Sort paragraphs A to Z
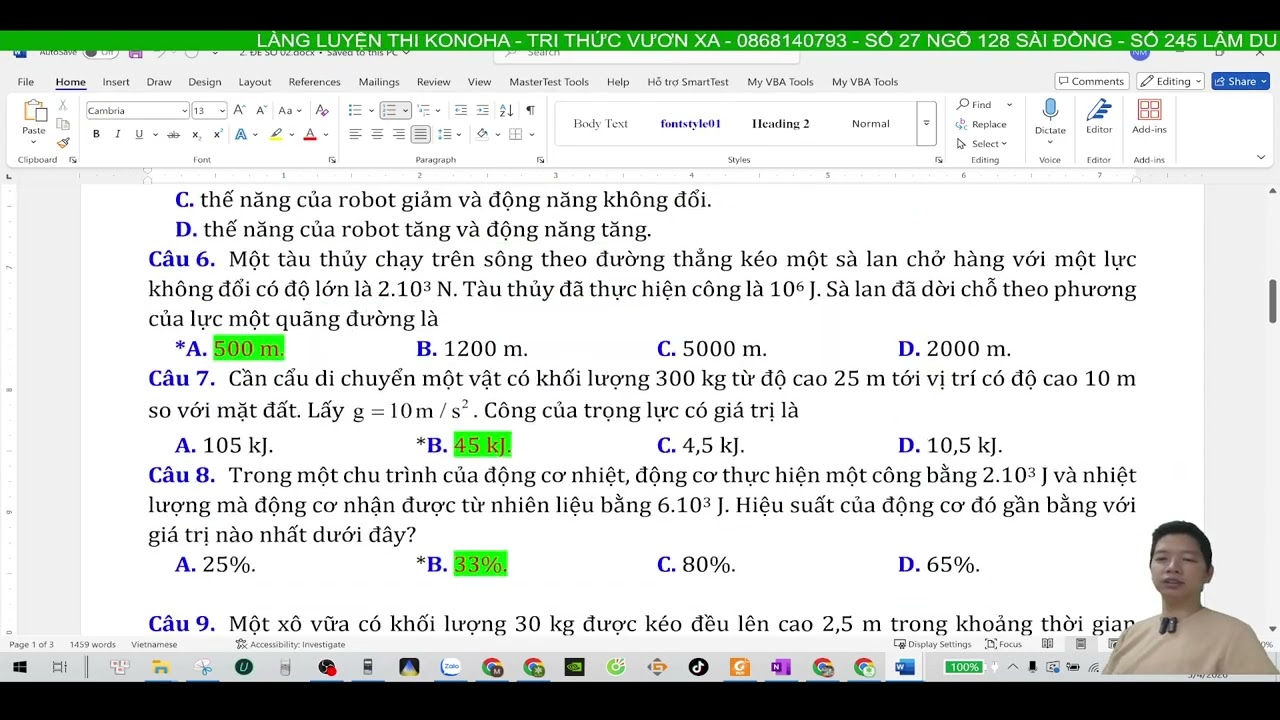The width and height of the screenshot is (1280, 720). 506,111
